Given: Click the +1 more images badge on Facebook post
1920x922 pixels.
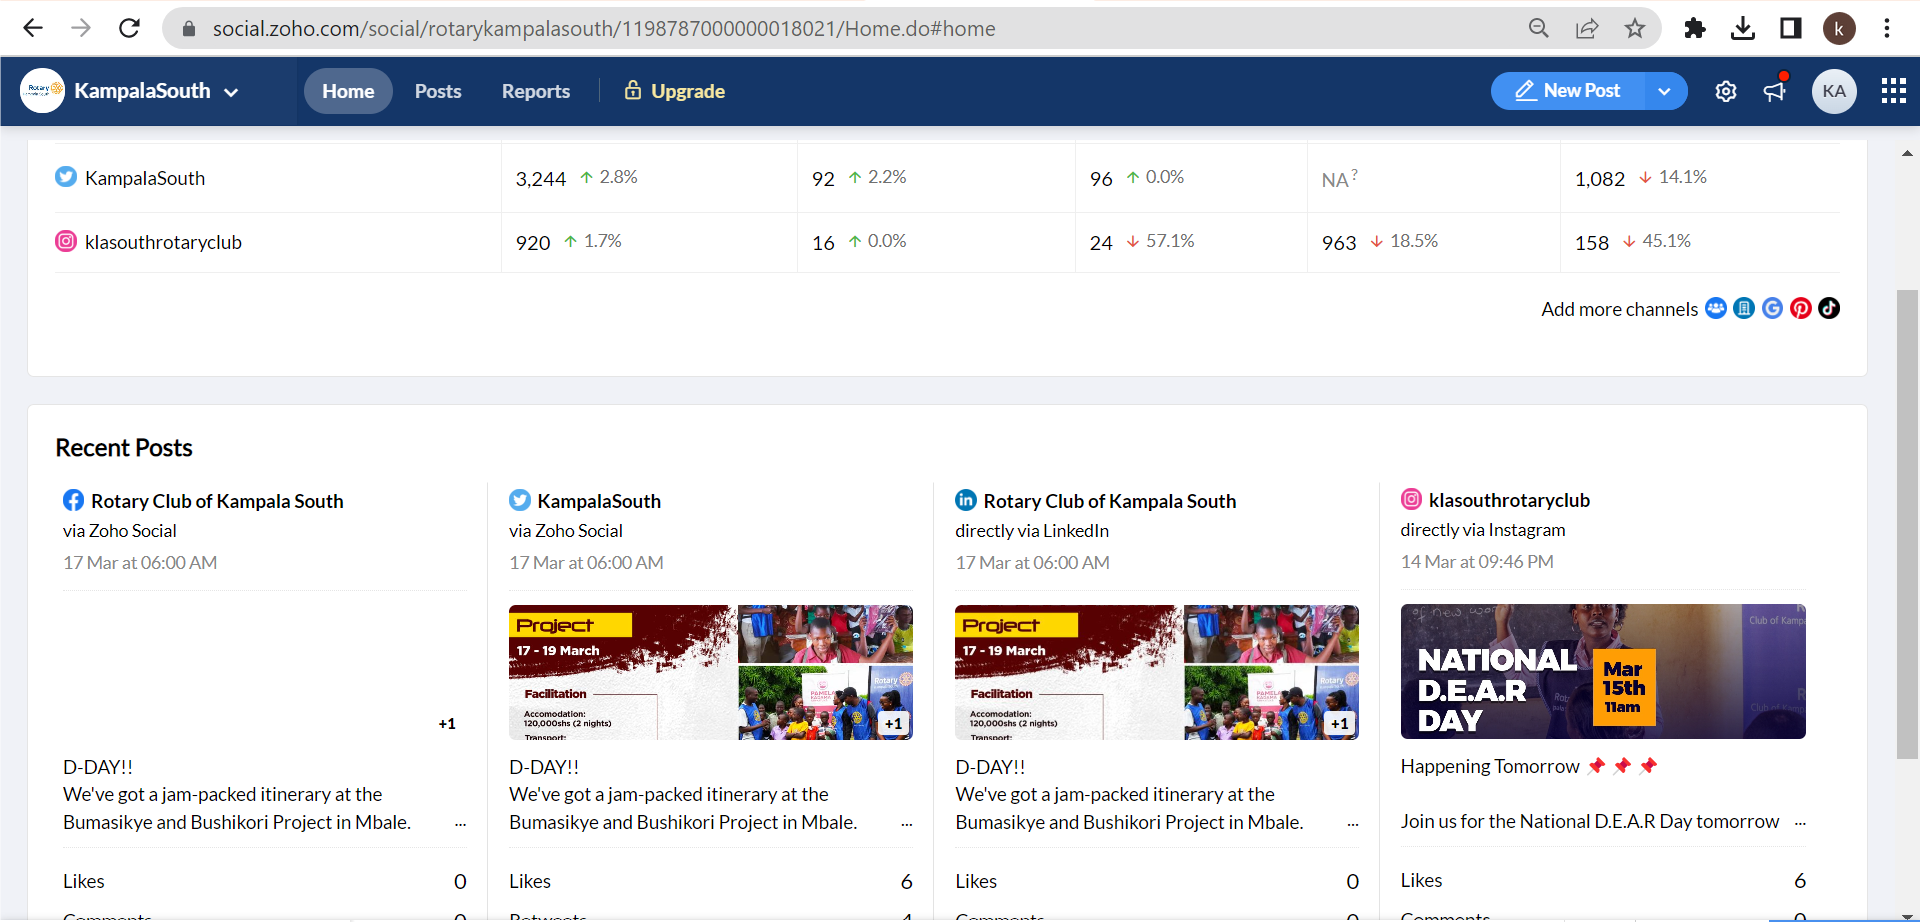Looking at the screenshot, I should (447, 724).
